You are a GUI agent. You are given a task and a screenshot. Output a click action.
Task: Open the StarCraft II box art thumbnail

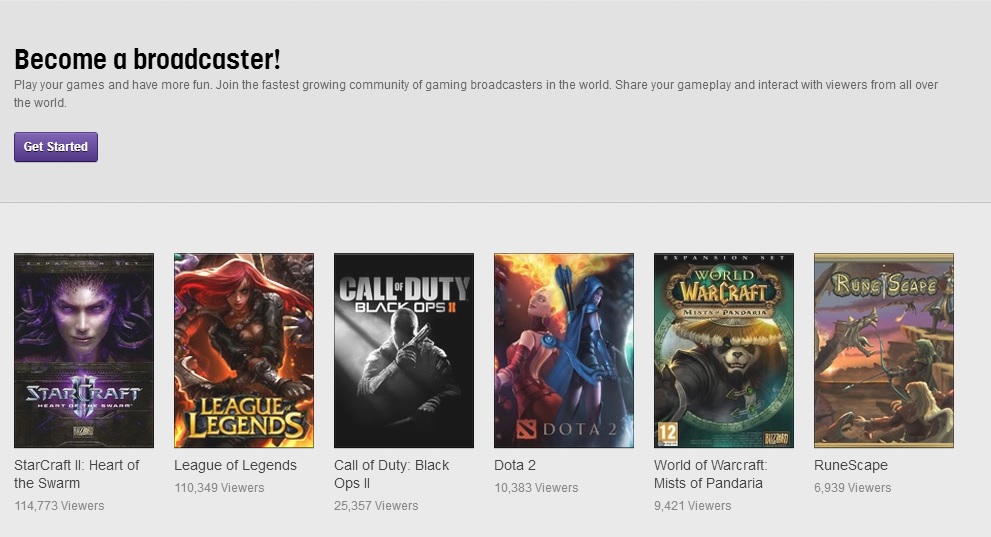click(84, 350)
